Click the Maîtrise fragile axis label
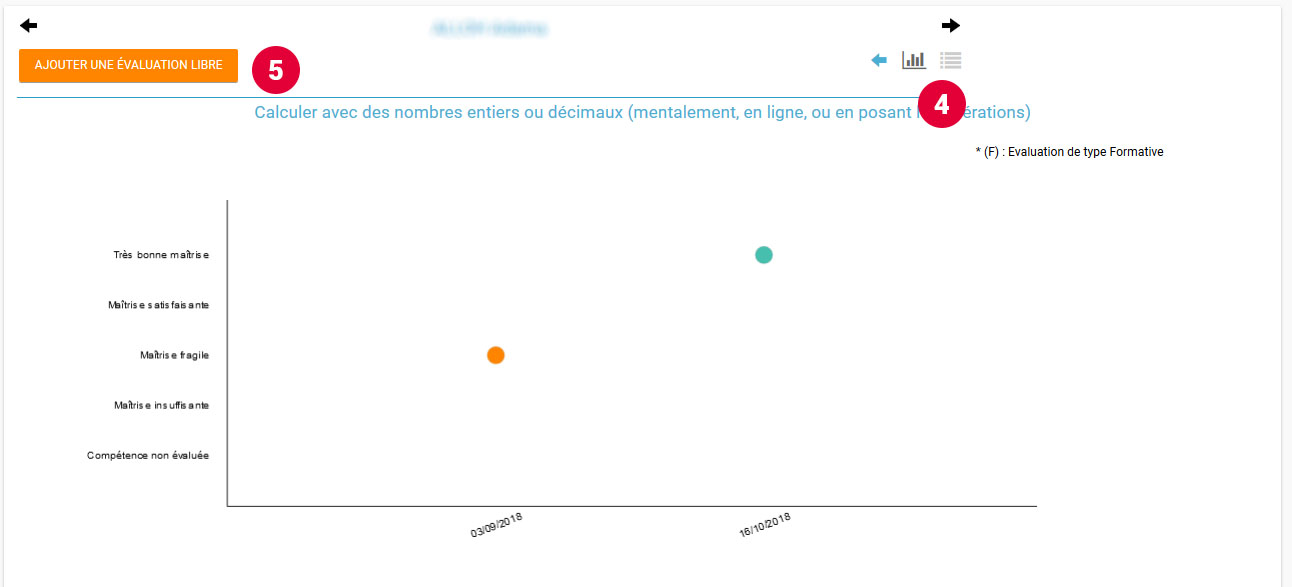1292x587 pixels. coord(174,355)
